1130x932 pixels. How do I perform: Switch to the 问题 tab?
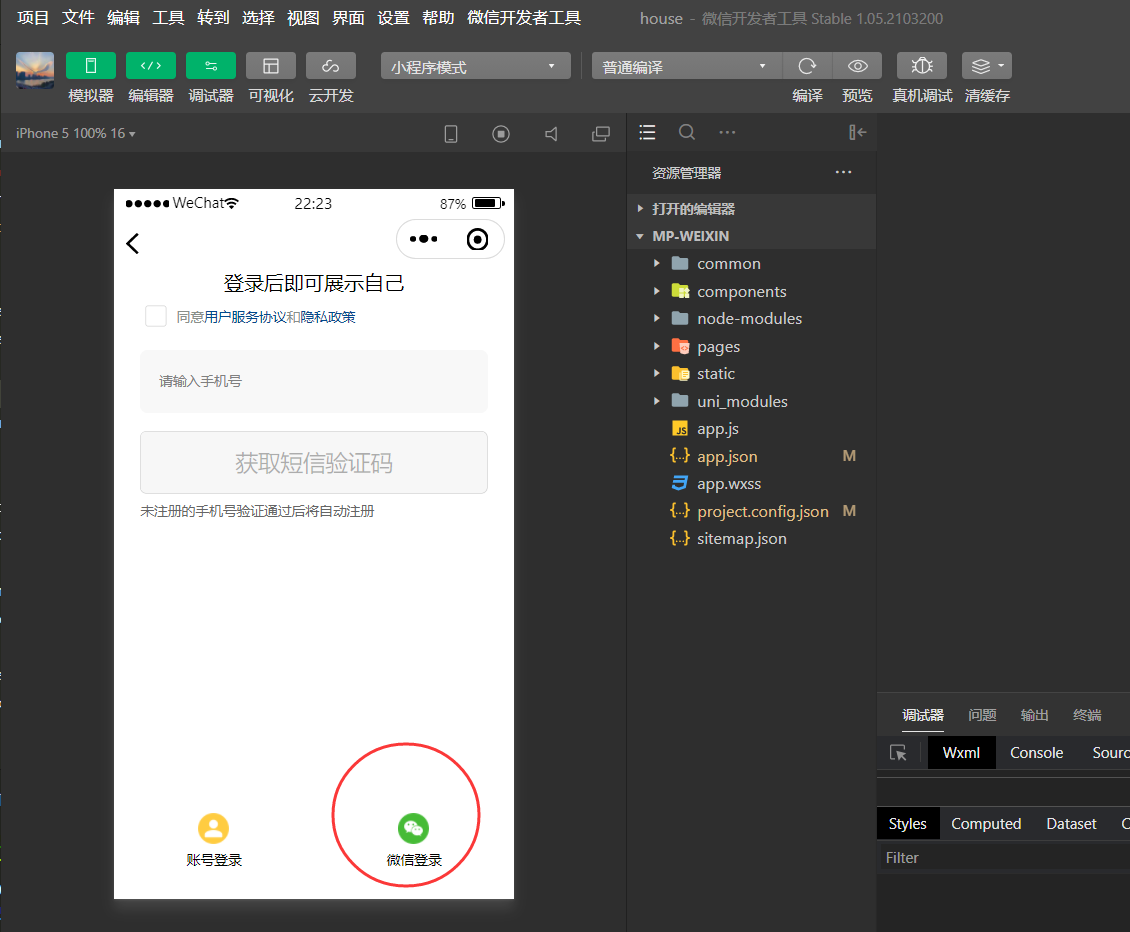tap(982, 714)
